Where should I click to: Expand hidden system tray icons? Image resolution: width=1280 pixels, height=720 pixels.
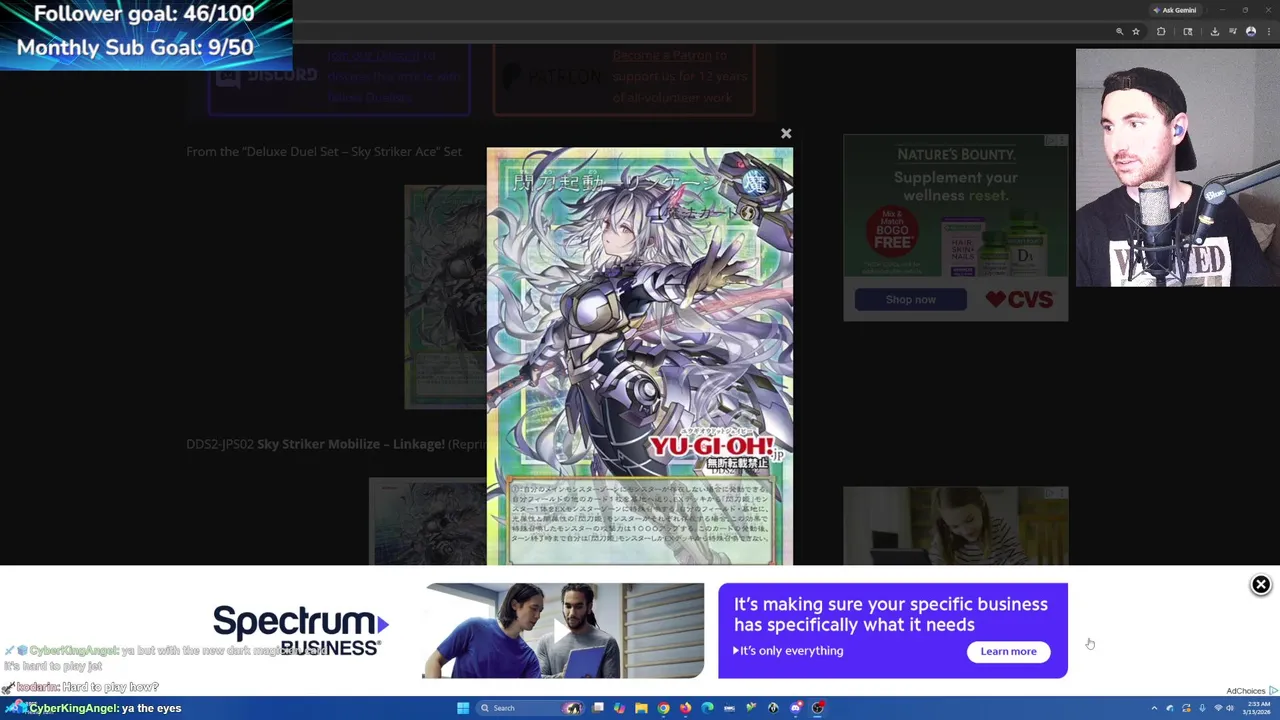point(1154,708)
